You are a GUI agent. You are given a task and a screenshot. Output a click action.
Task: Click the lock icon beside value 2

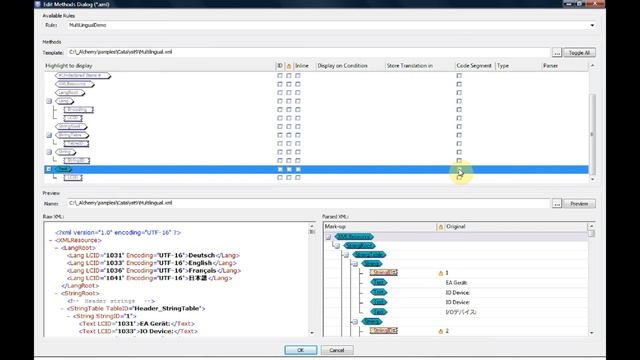point(440,331)
